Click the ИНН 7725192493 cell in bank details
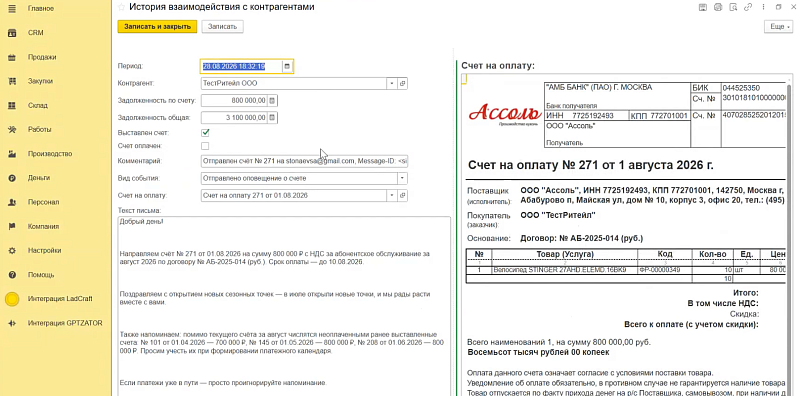 tap(586, 116)
